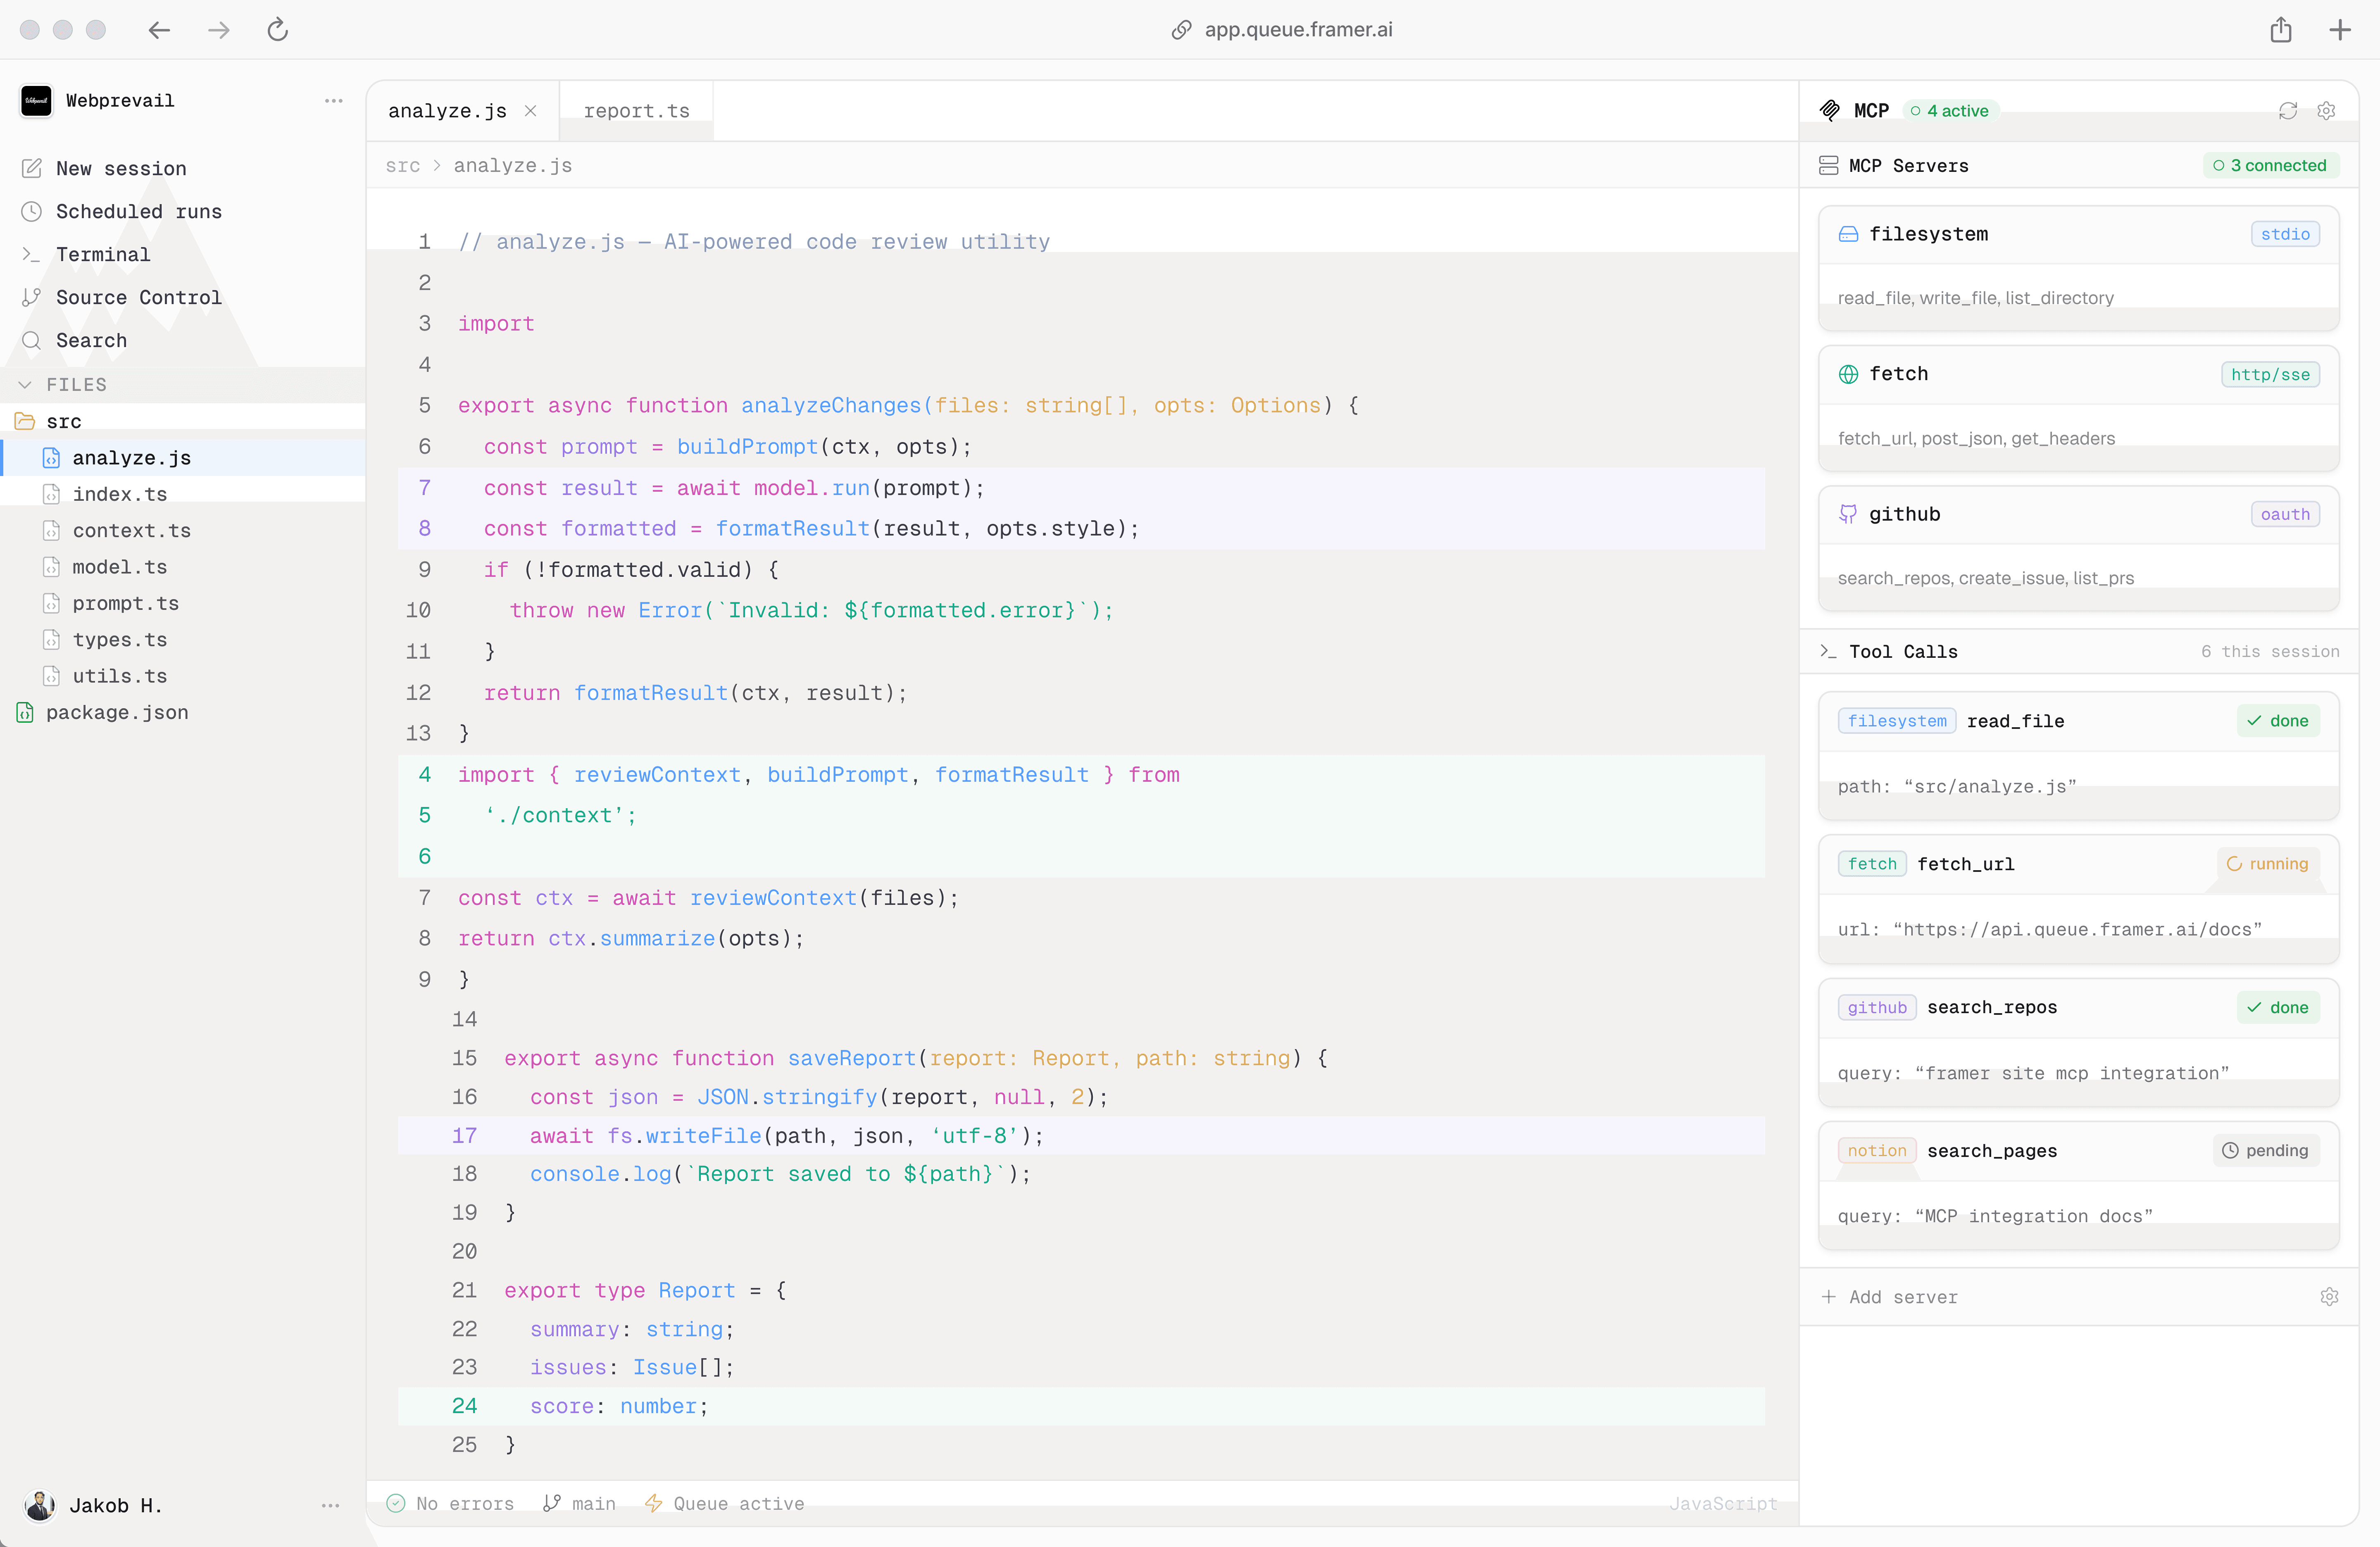2380x1547 pixels.
Task: Reload the page with refresh arrow
Action: (278, 30)
